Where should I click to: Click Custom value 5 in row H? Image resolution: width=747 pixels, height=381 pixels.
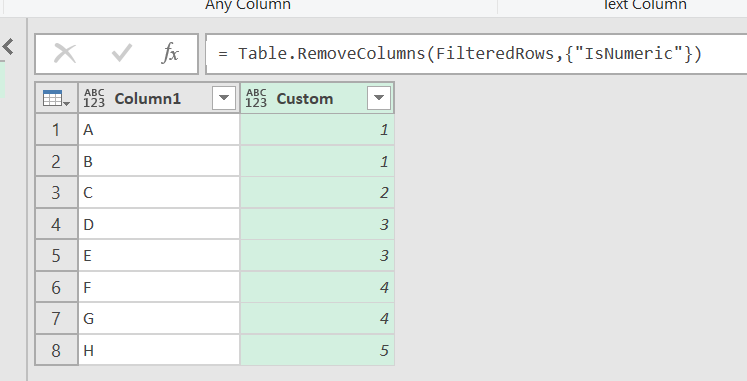pos(317,351)
